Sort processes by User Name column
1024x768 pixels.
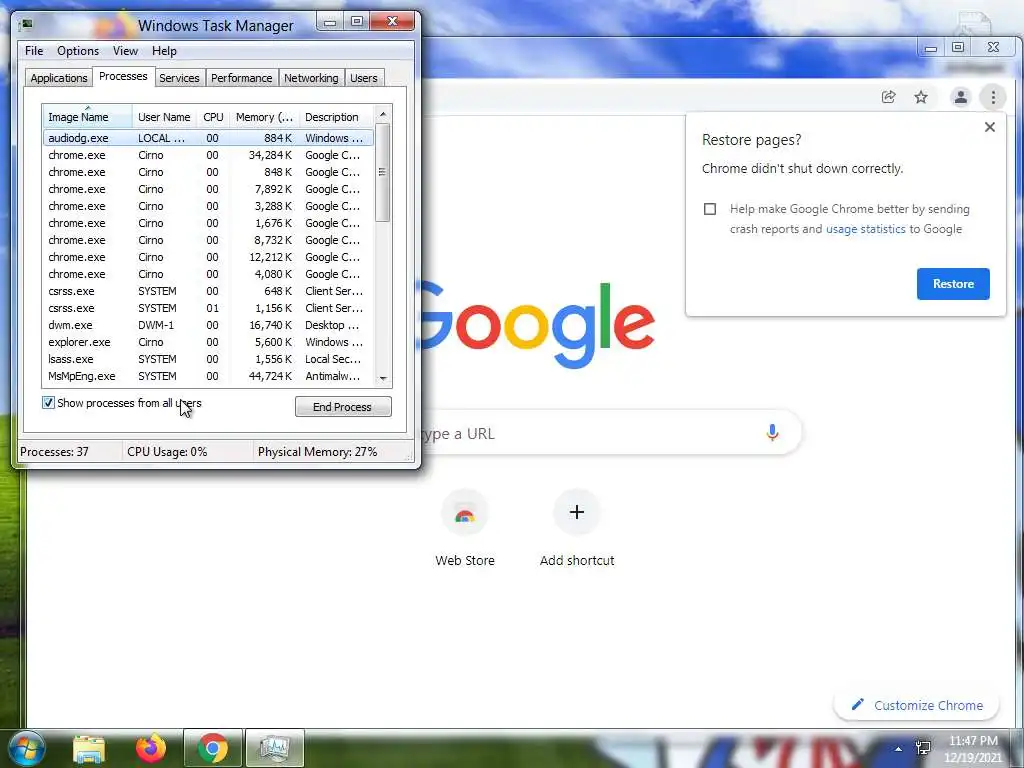pyautogui.click(x=165, y=117)
